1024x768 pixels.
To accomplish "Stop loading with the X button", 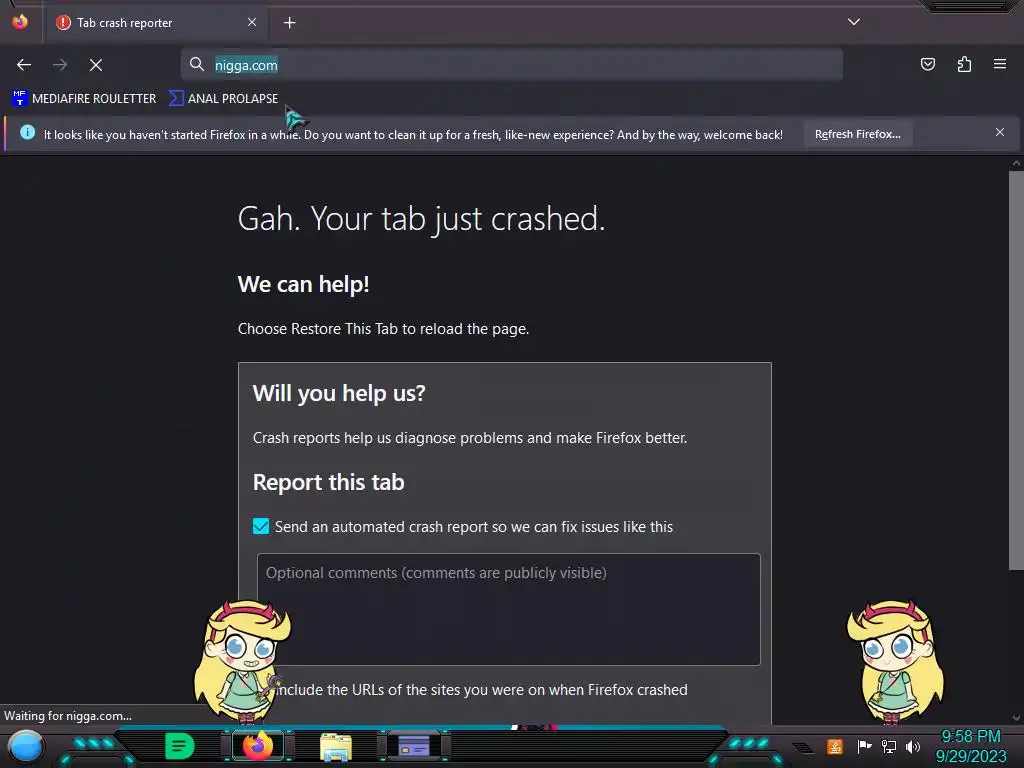I will [x=96, y=65].
